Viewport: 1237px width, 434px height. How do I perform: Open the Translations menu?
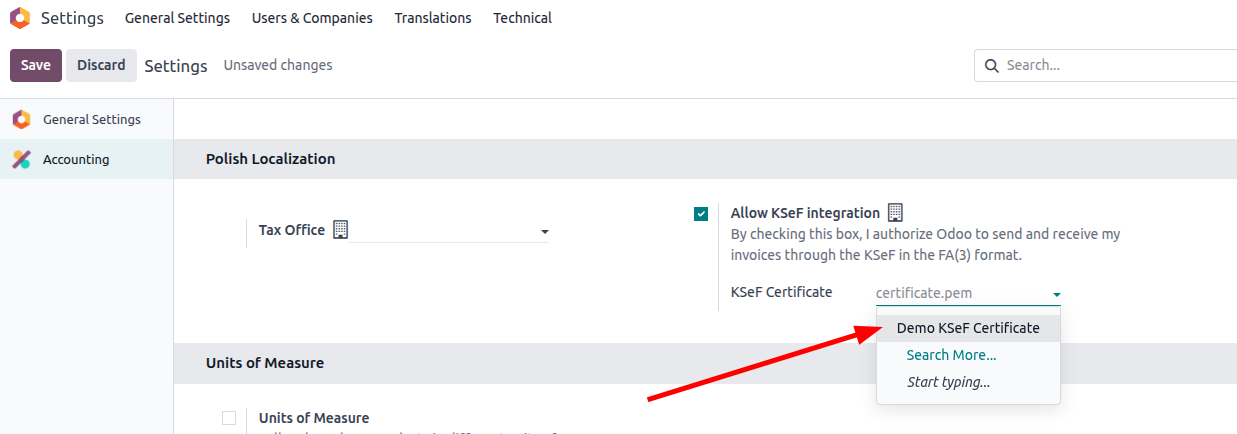[x=433, y=18]
